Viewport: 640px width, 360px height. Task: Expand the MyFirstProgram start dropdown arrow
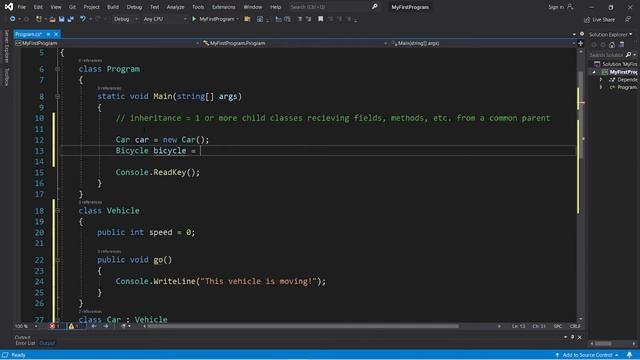(x=238, y=19)
